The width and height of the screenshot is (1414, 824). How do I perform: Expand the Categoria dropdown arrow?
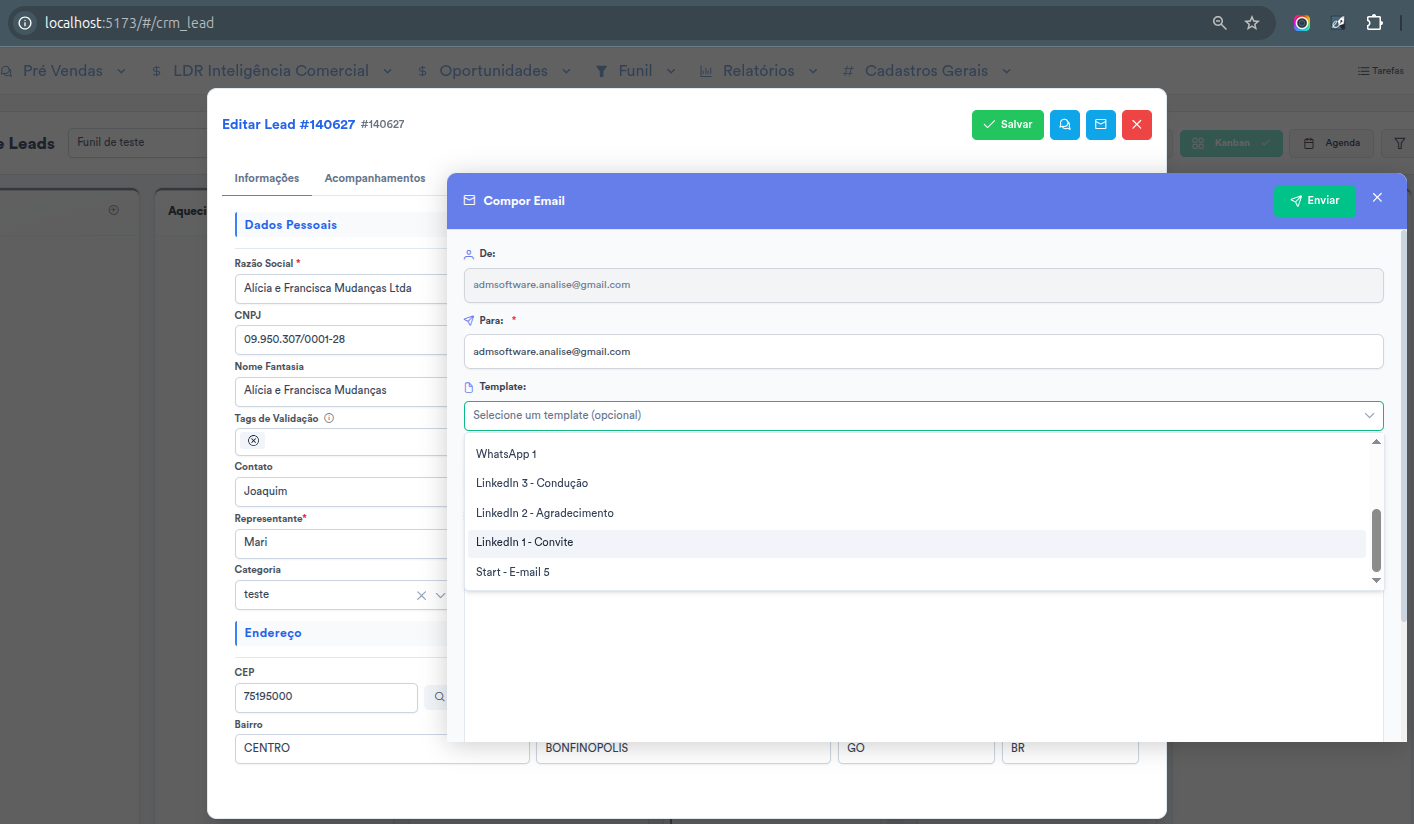[440, 595]
